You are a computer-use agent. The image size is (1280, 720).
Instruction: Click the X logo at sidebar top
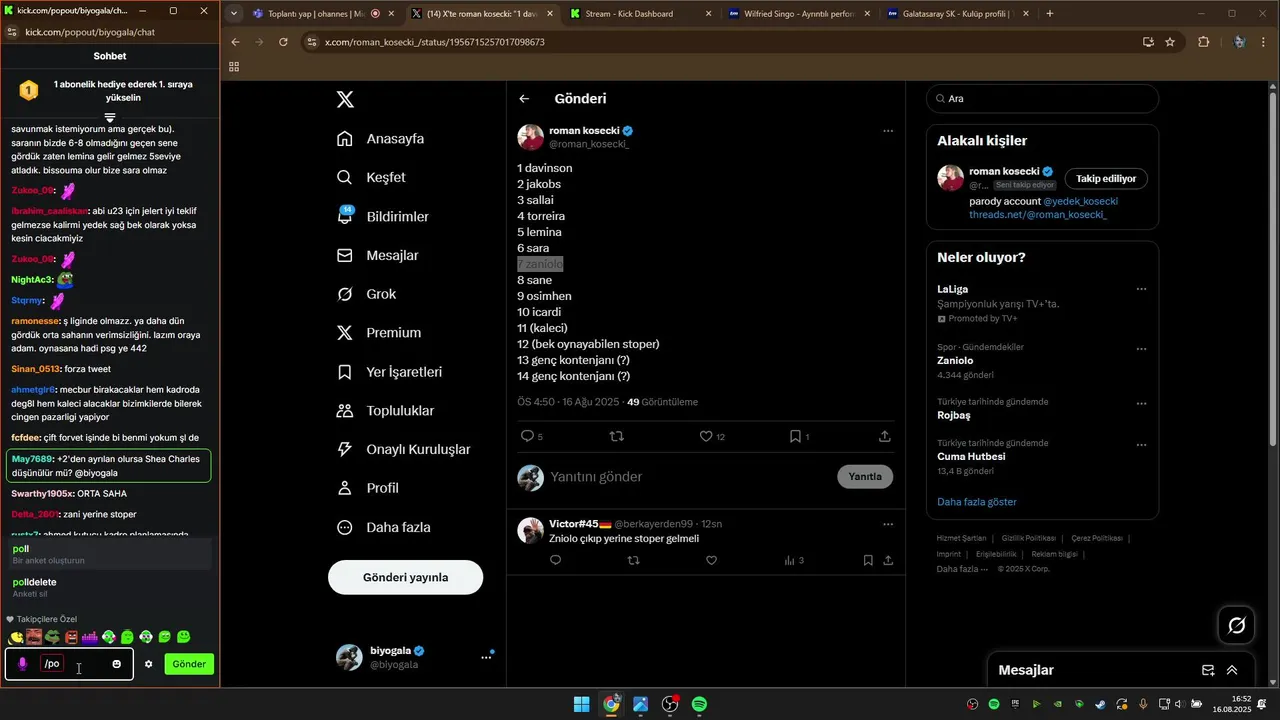pos(345,99)
